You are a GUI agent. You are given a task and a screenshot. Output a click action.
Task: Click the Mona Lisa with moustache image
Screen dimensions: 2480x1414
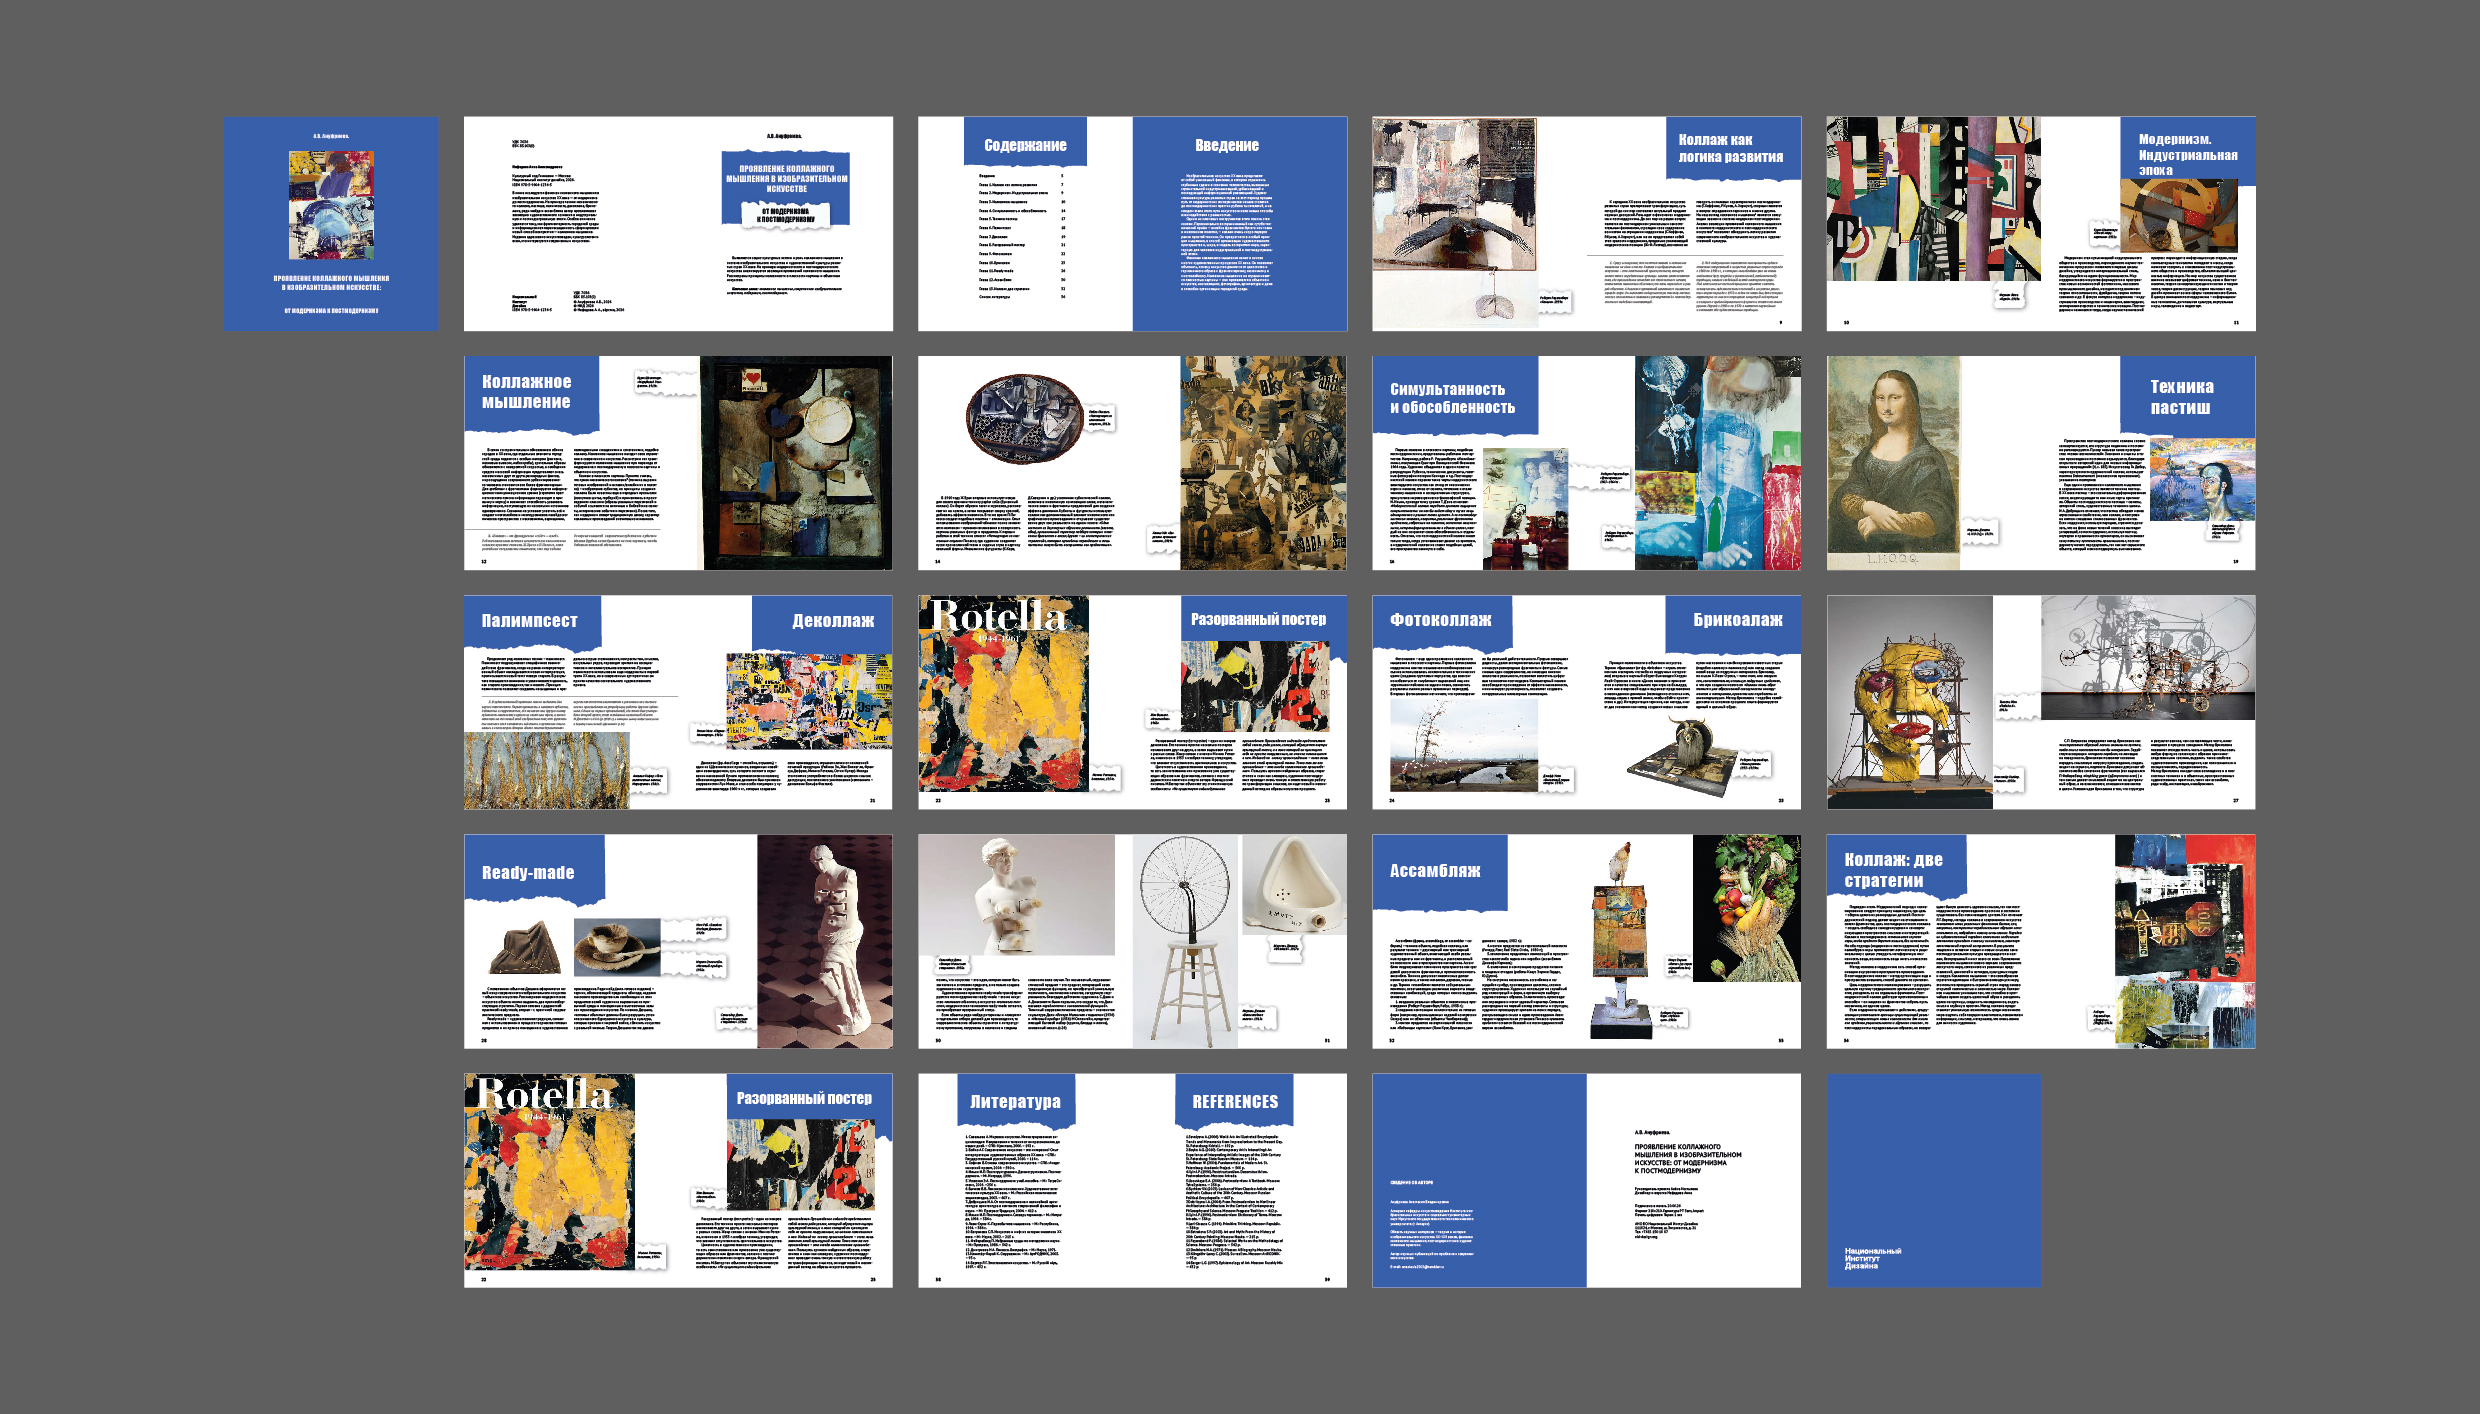tap(1893, 463)
